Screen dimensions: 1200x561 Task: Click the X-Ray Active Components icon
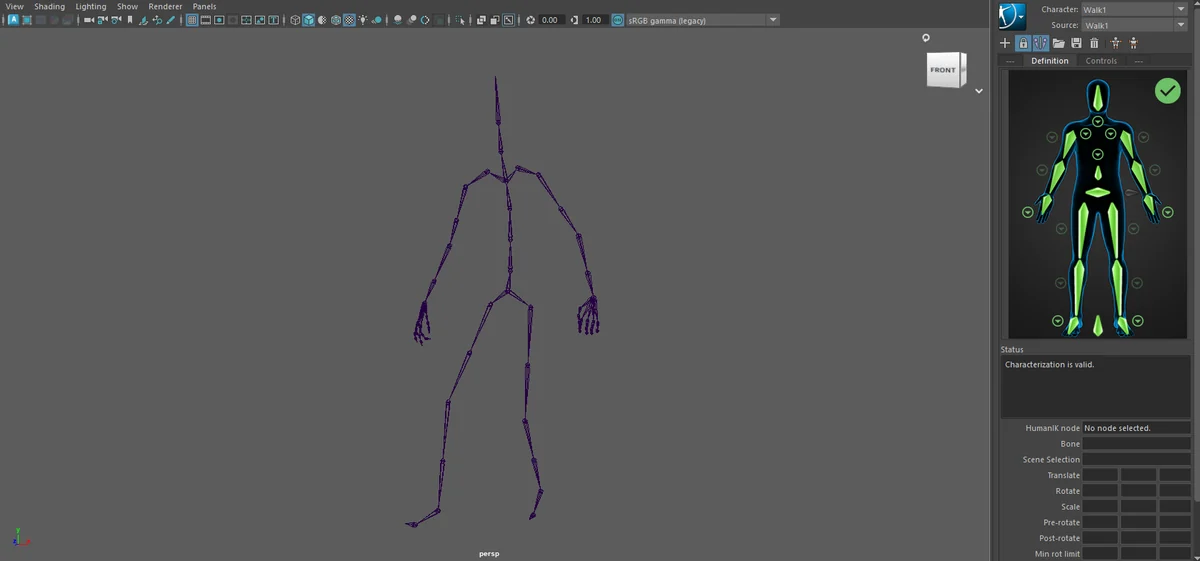pyautogui.click(x=494, y=20)
